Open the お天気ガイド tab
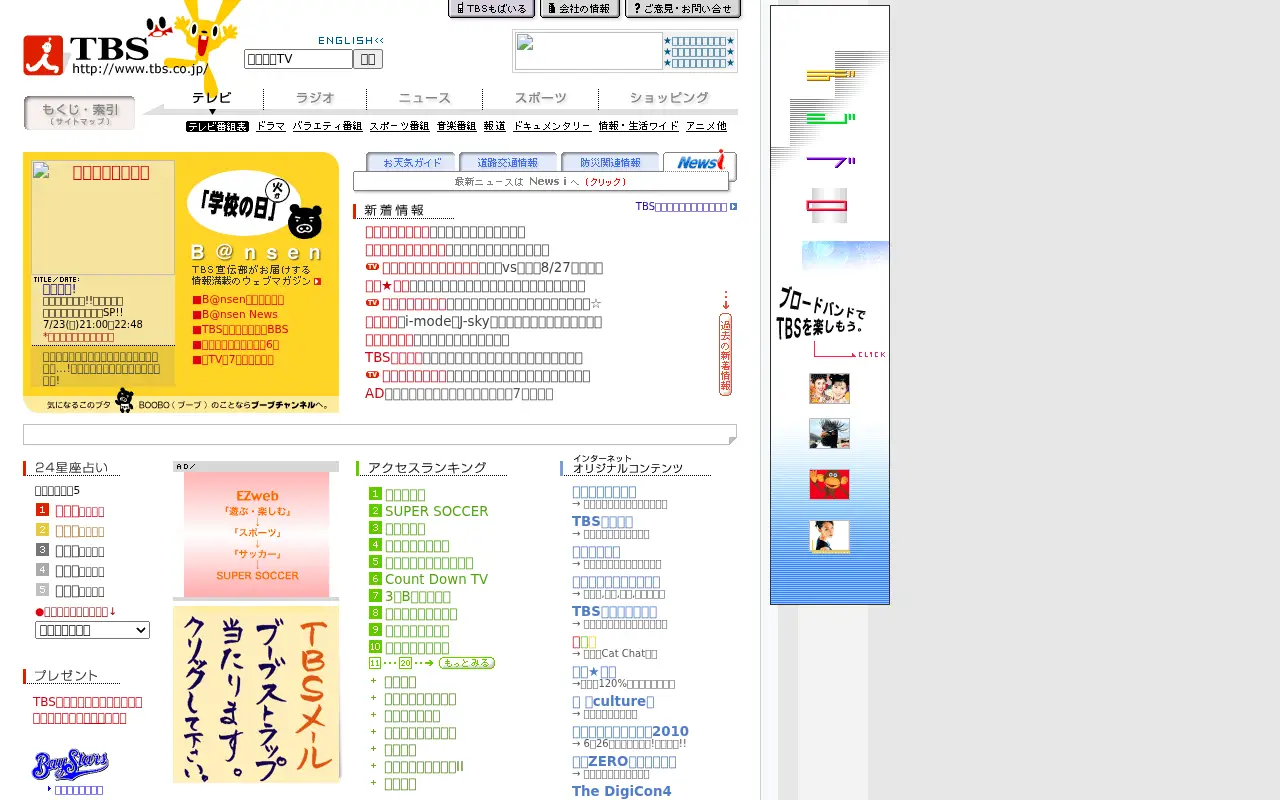 click(x=411, y=162)
